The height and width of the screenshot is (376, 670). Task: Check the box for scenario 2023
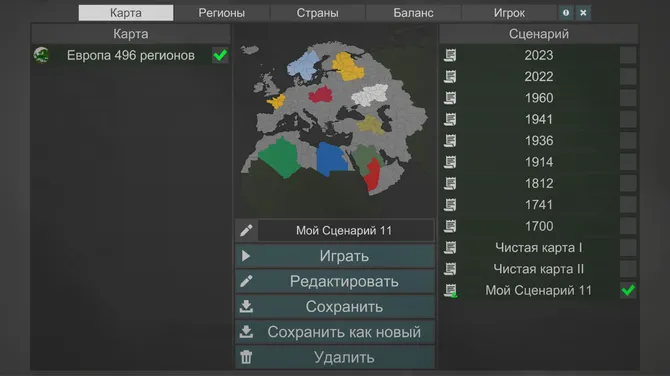tap(628, 55)
